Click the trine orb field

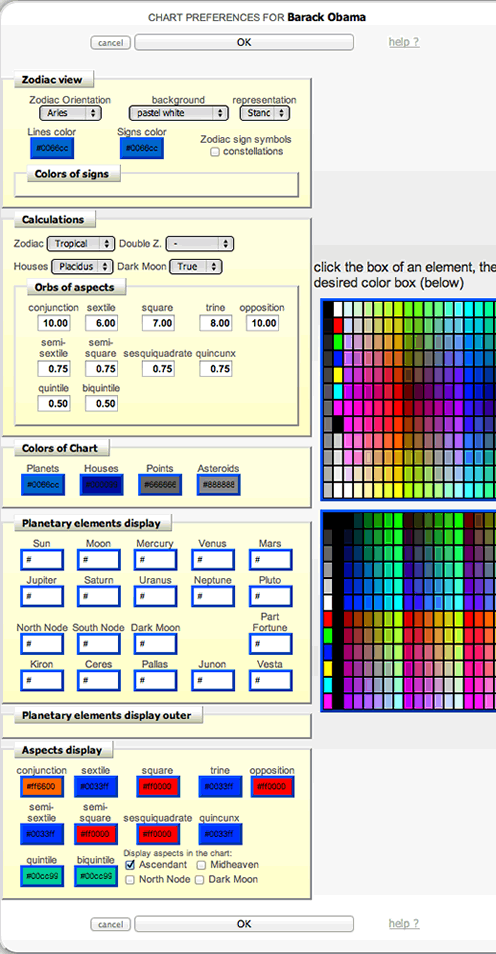(x=215, y=322)
